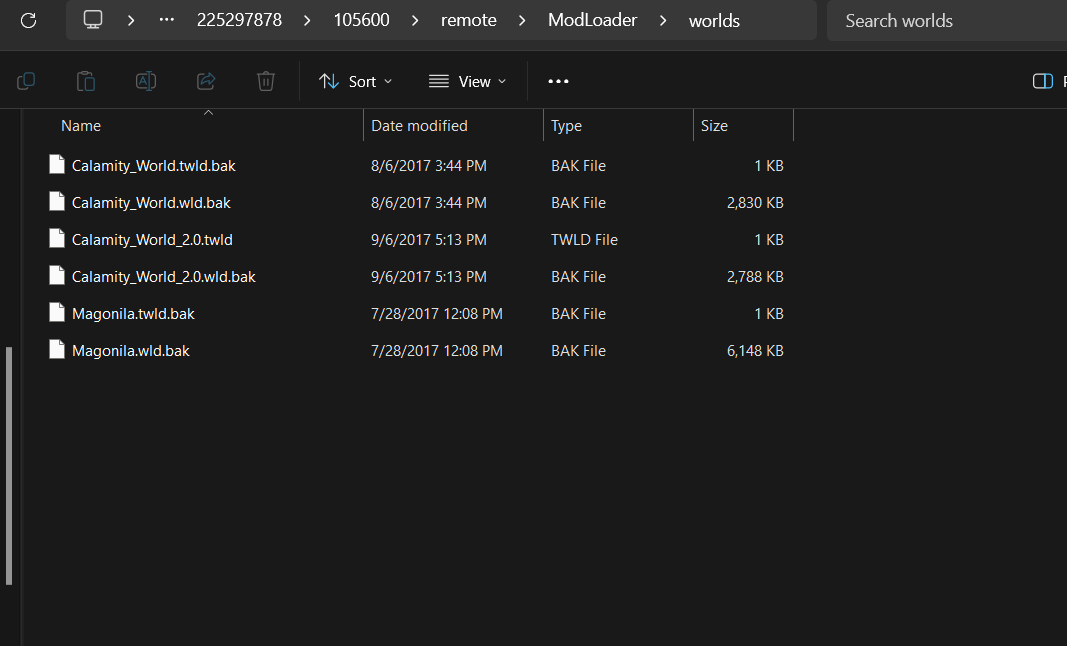This screenshot has width=1067, height=646.
Task: Sort by the Date modified column
Action: click(420, 126)
